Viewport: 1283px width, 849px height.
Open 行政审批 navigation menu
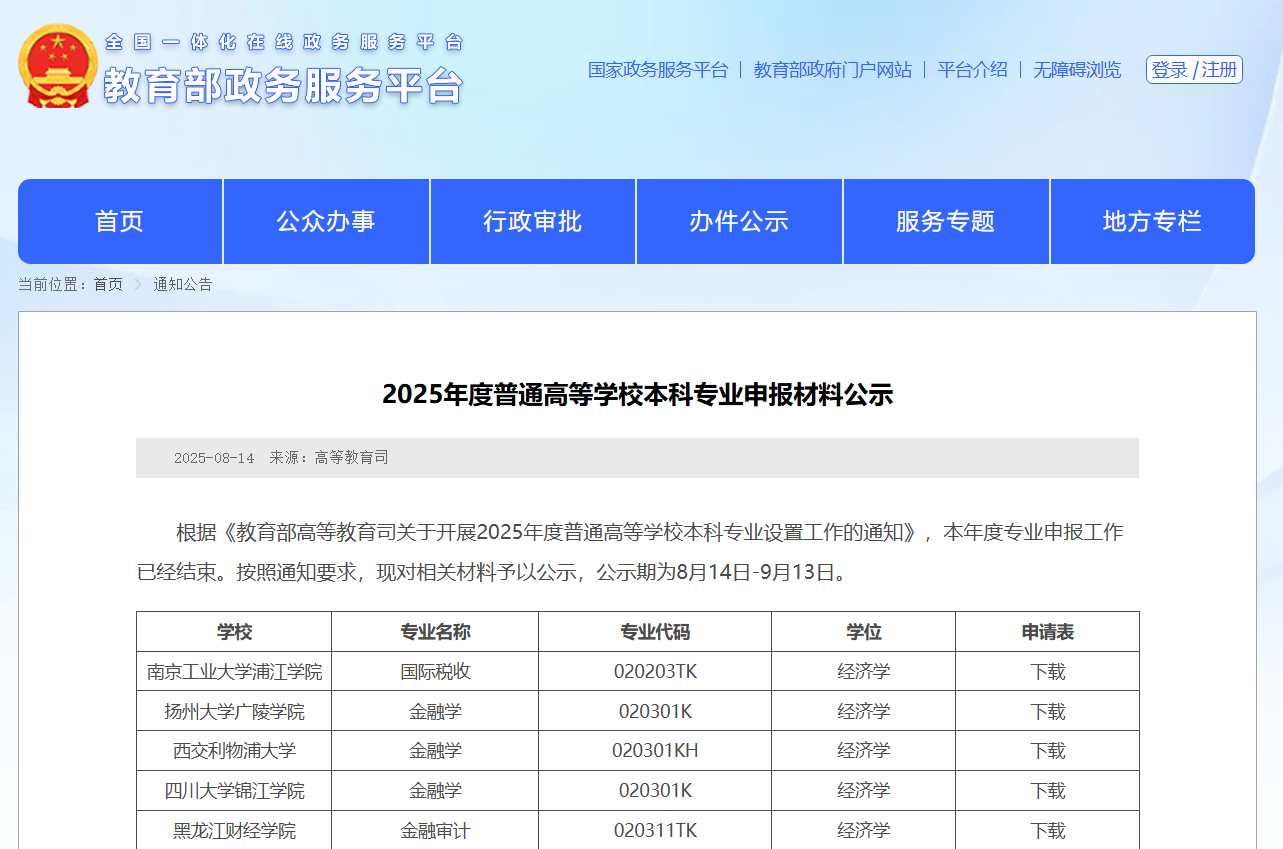(x=533, y=222)
